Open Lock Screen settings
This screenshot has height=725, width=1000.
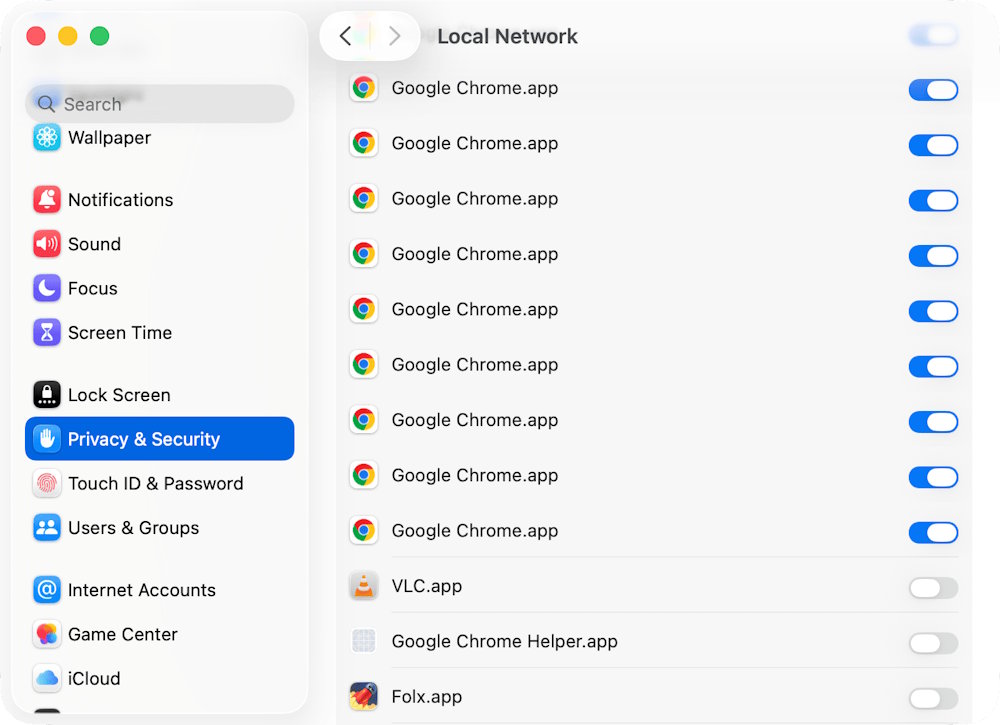(46, 395)
